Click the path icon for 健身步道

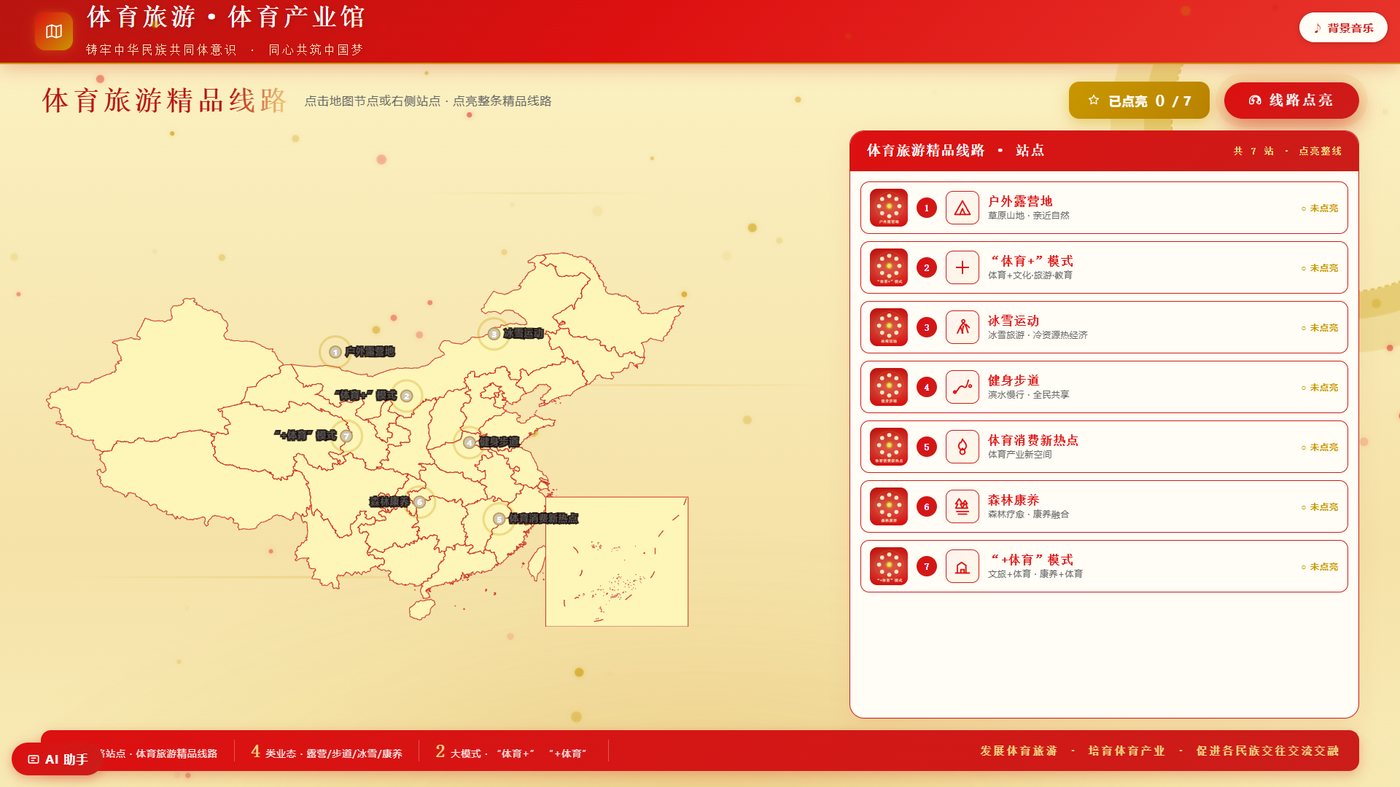962,387
